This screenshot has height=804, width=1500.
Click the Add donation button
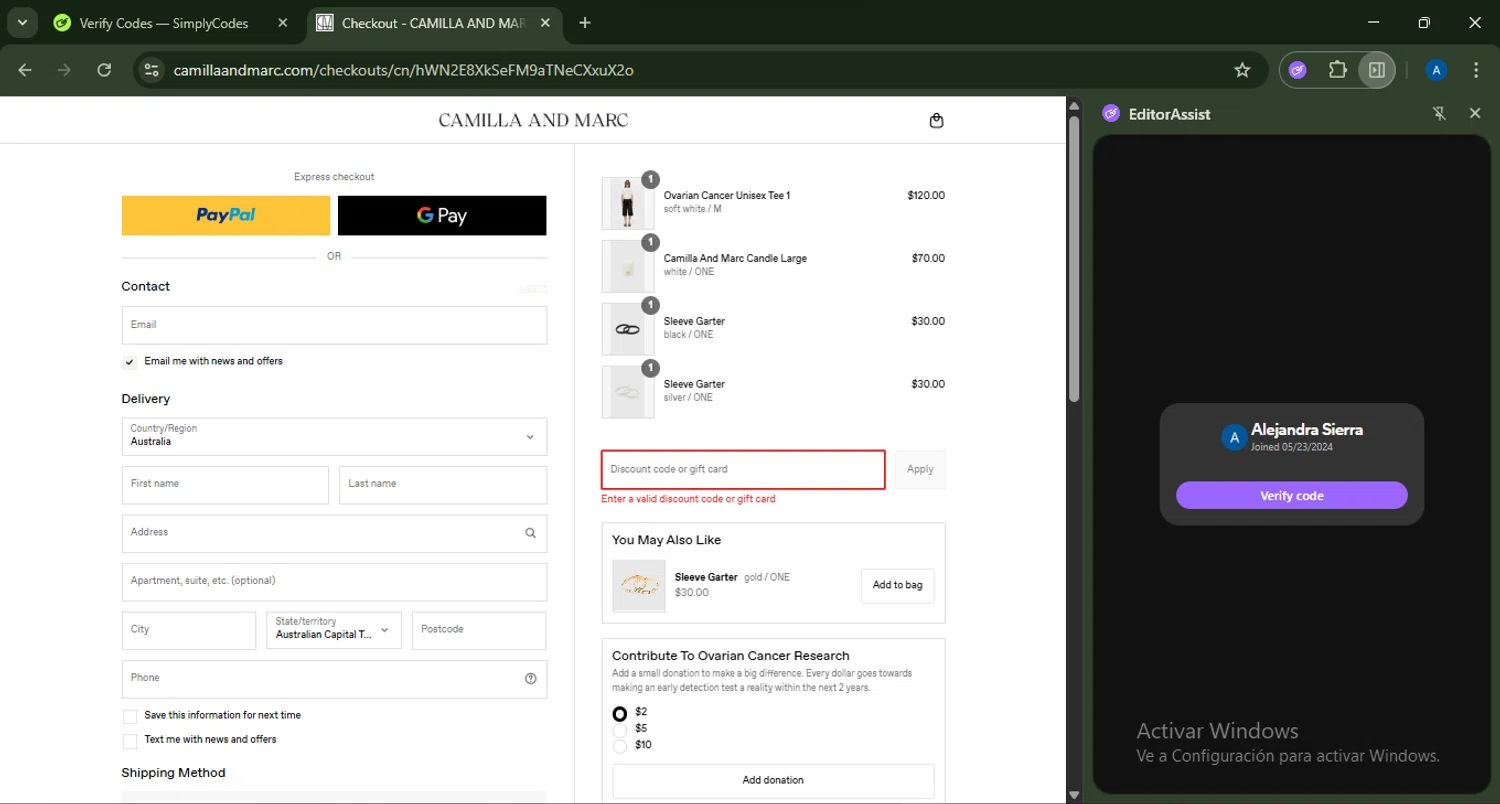[x=773, y=781]
